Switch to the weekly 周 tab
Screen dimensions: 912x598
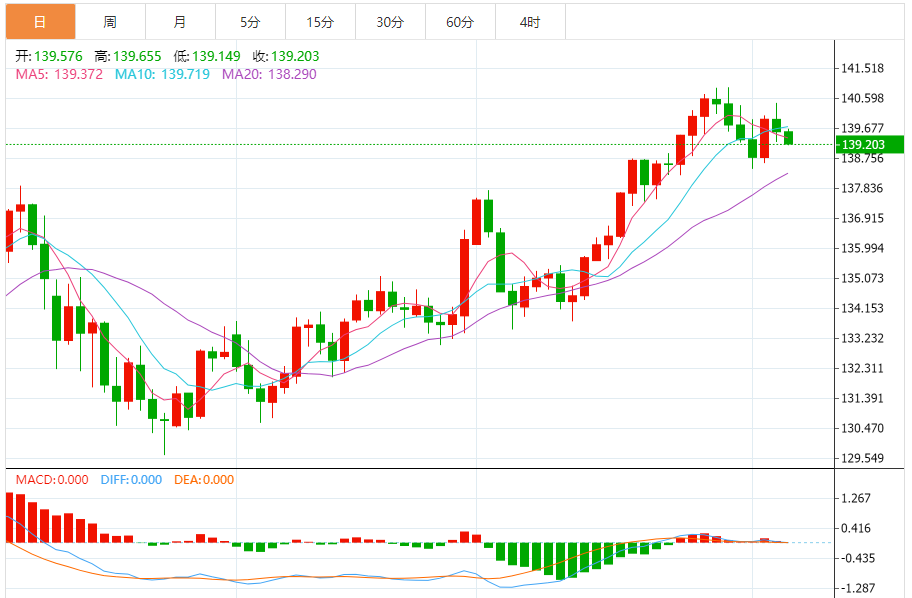click(x=110, y=22)
